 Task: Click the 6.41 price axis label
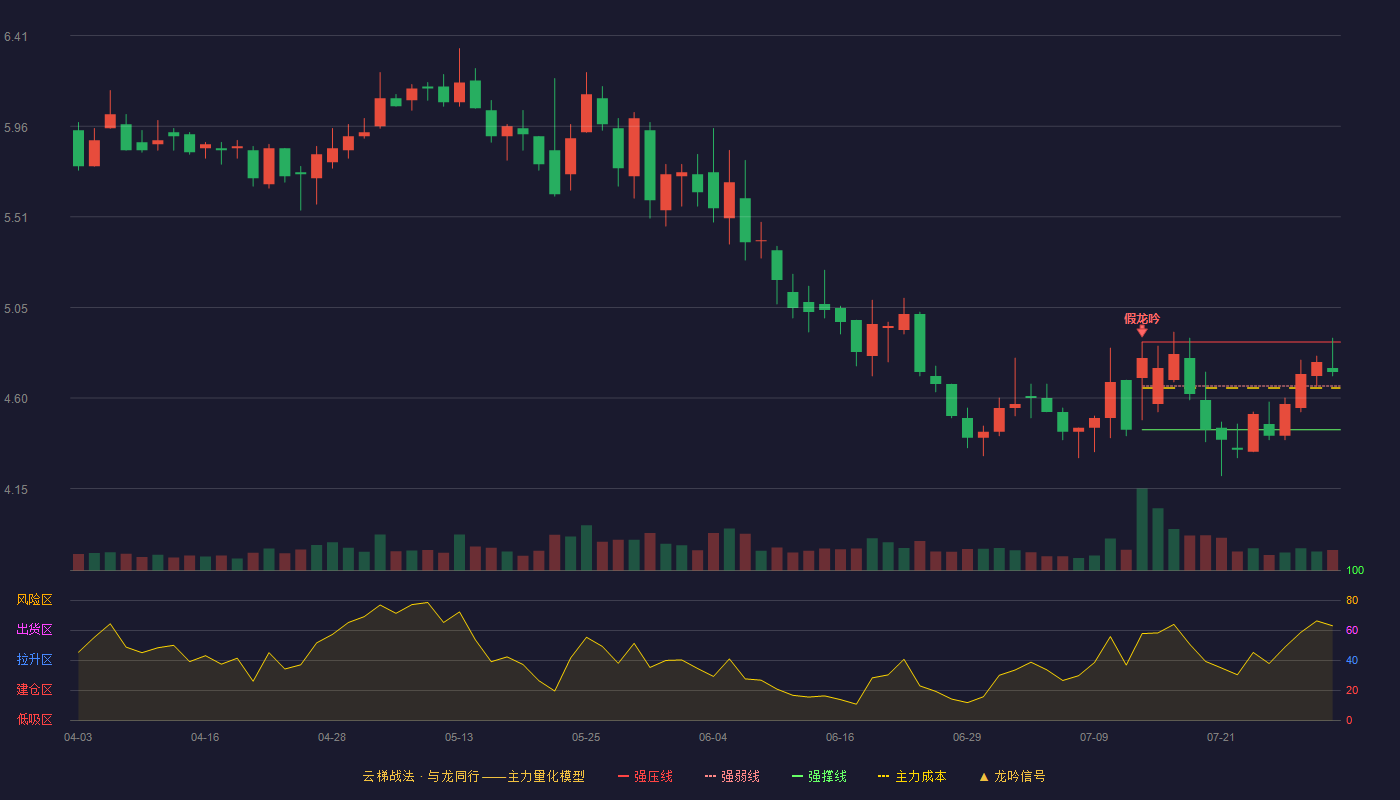click(16, 37)
